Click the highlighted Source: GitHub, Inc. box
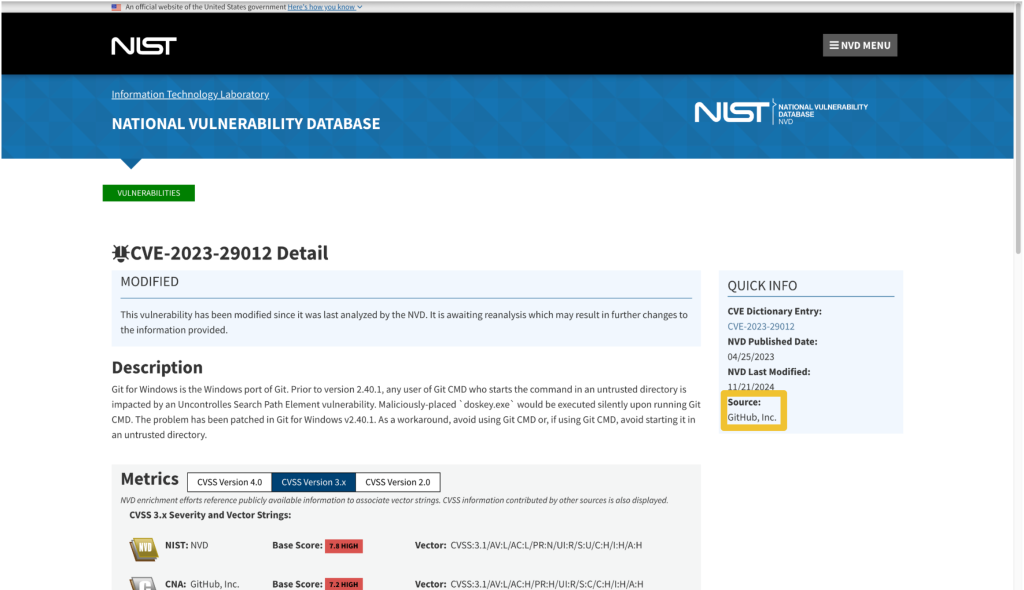 click(x=753, y=410)
